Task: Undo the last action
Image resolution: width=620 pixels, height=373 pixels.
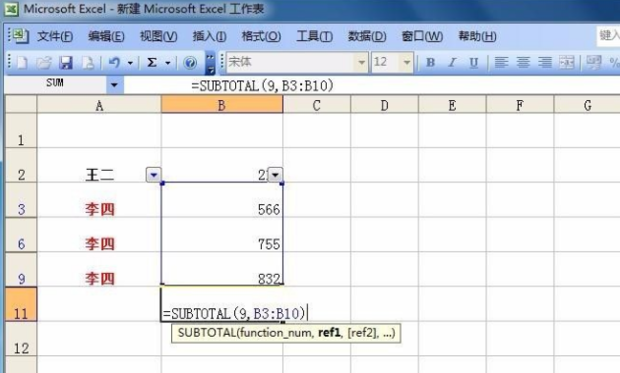Action: coord(114,62)
